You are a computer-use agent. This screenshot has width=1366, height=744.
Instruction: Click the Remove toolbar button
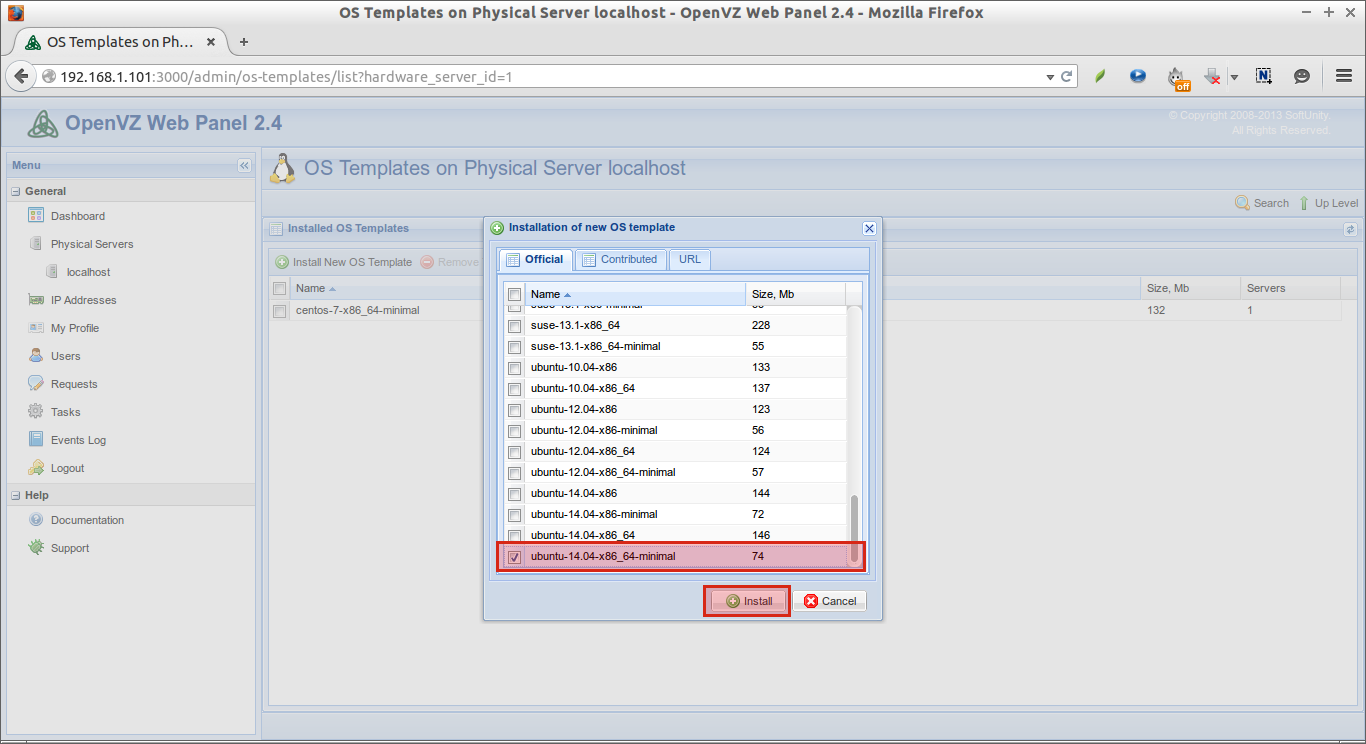tap(449, 262)
